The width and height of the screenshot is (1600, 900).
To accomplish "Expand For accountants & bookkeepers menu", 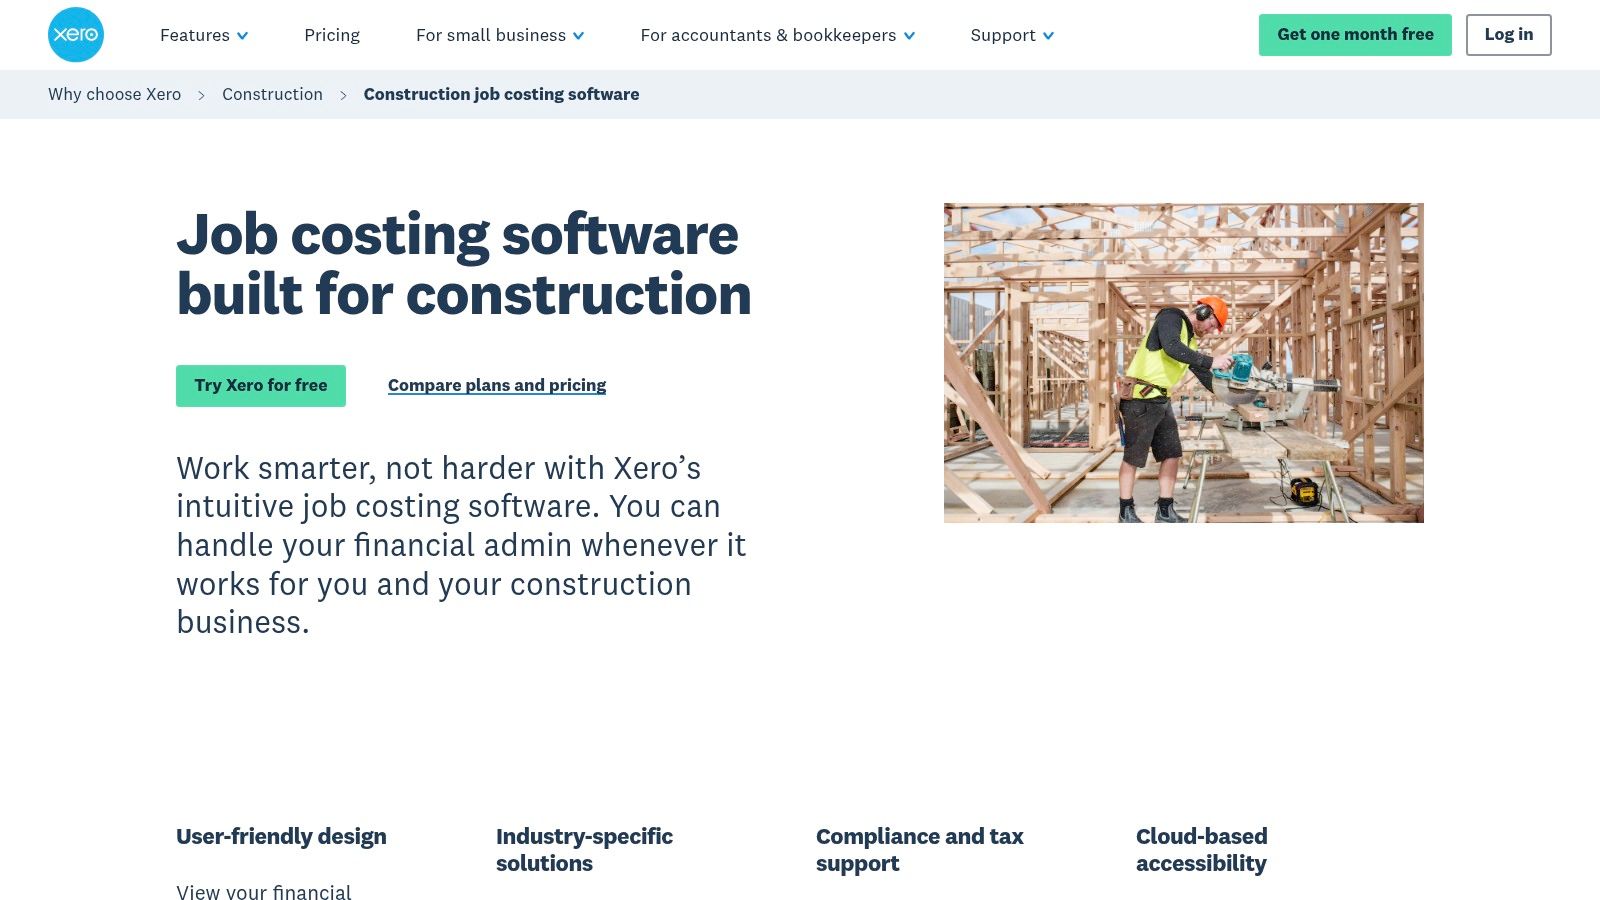I will pos(778,35).
